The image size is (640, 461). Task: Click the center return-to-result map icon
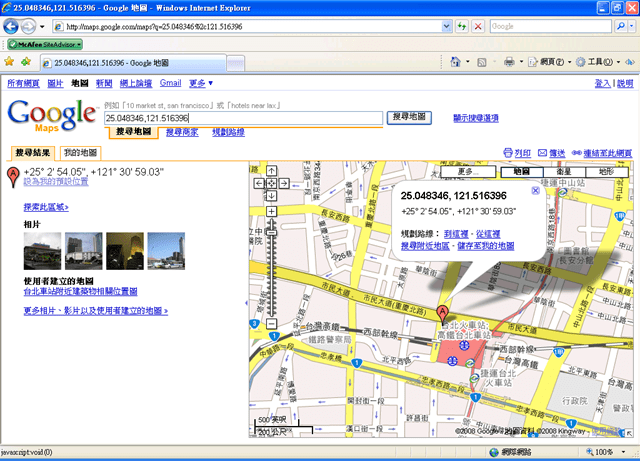[271, 183]
